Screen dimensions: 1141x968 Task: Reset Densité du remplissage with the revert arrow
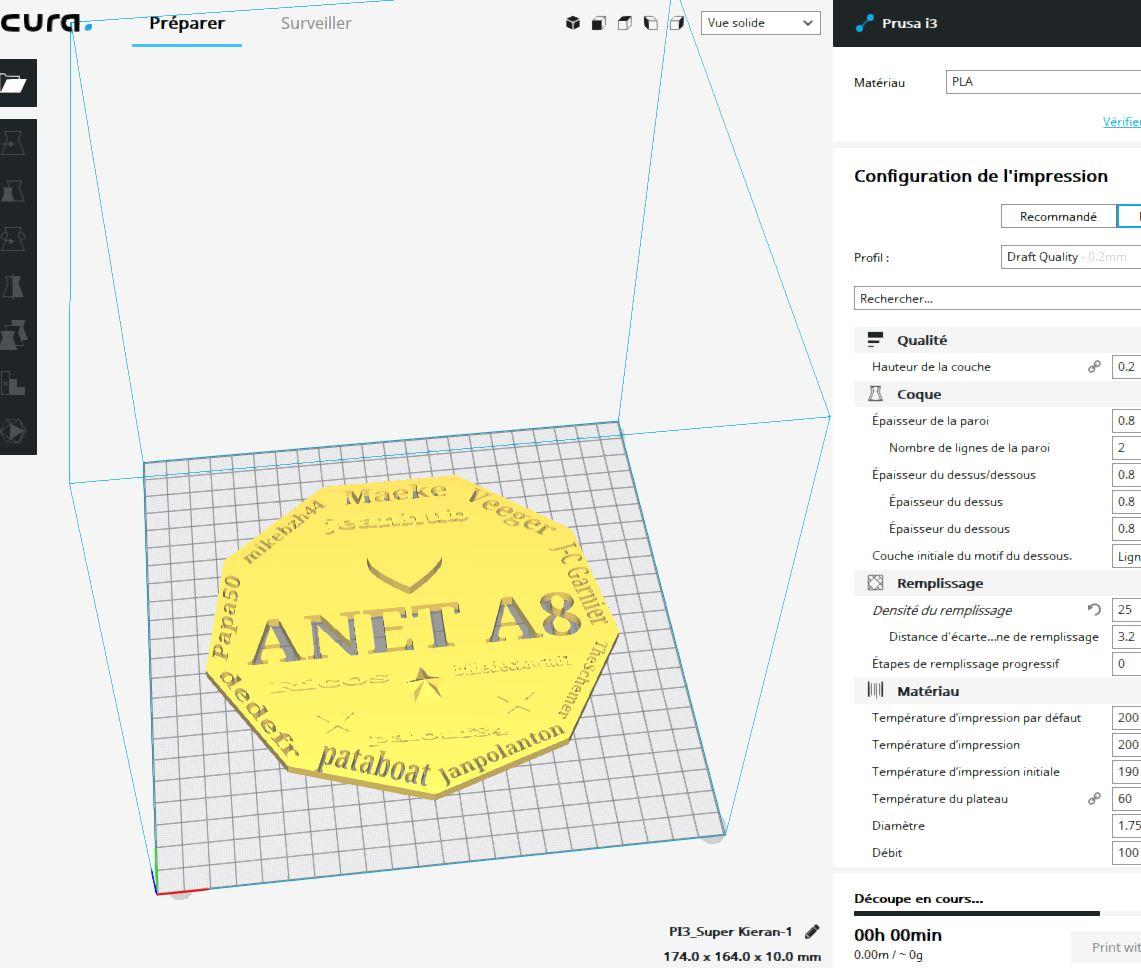pyautogui.click(x=1094, y=610)
